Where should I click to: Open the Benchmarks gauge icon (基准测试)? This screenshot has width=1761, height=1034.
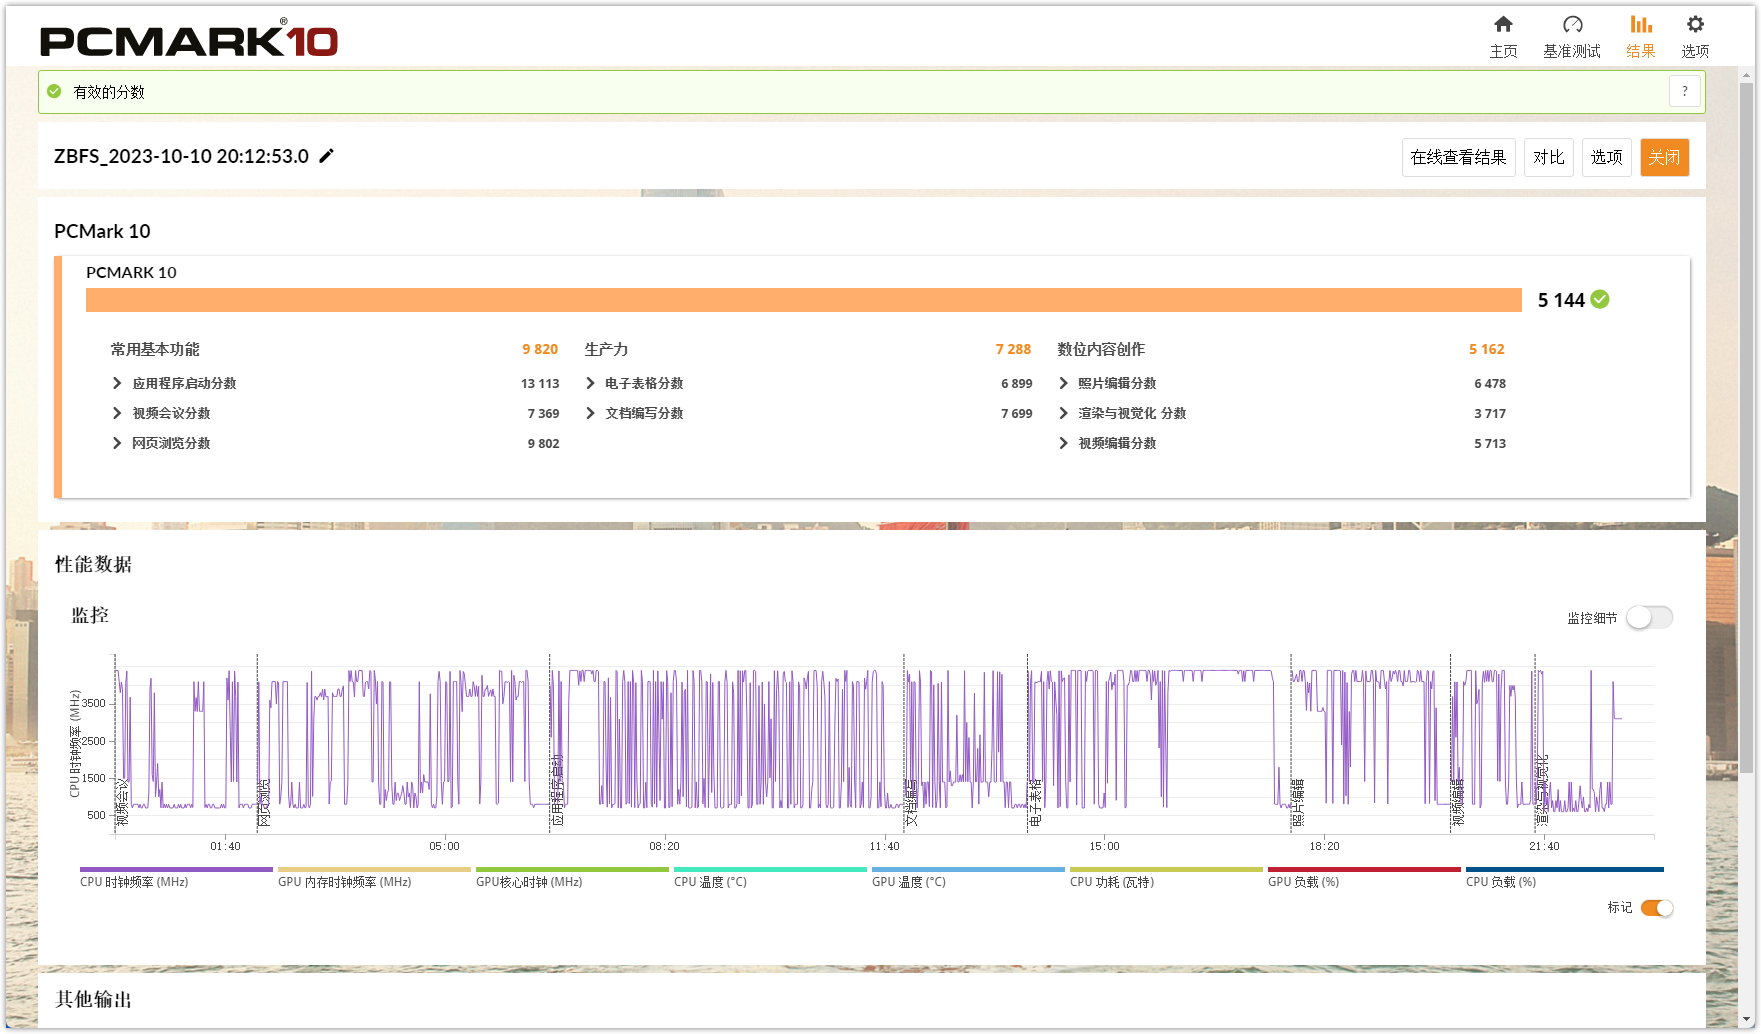pos(1572,25)
